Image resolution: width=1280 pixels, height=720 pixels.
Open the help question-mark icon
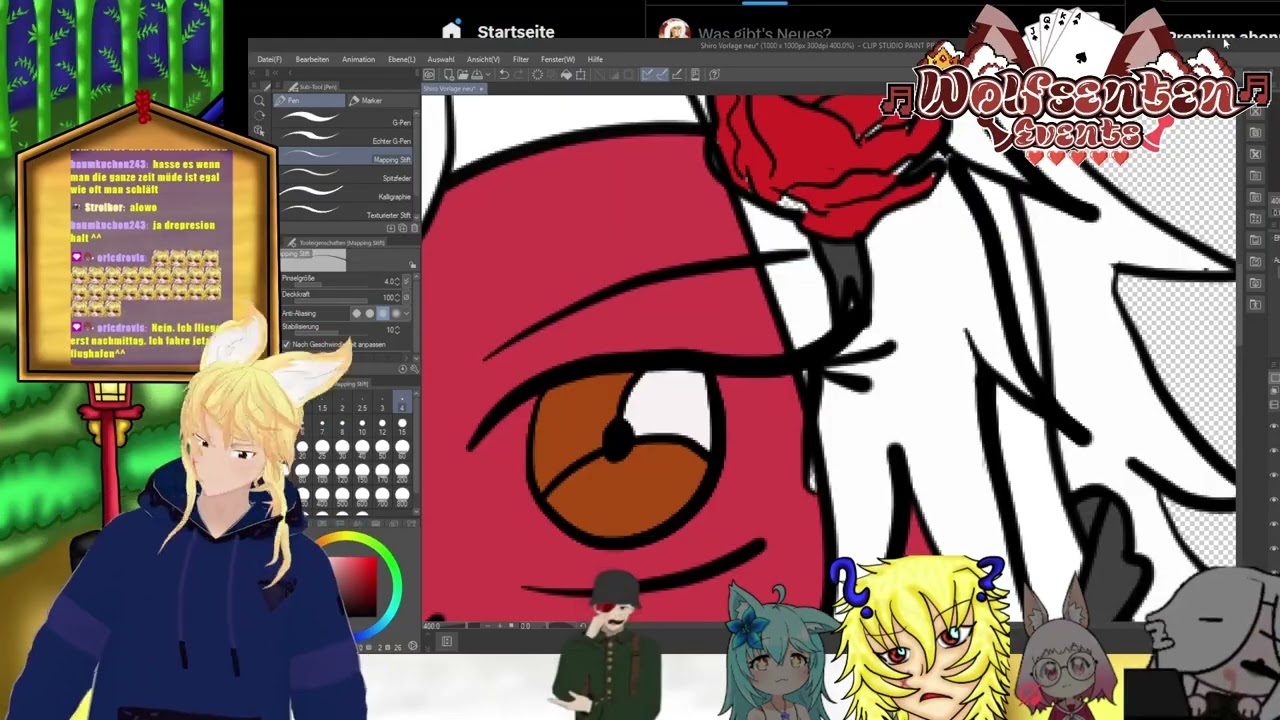[714, 74]
